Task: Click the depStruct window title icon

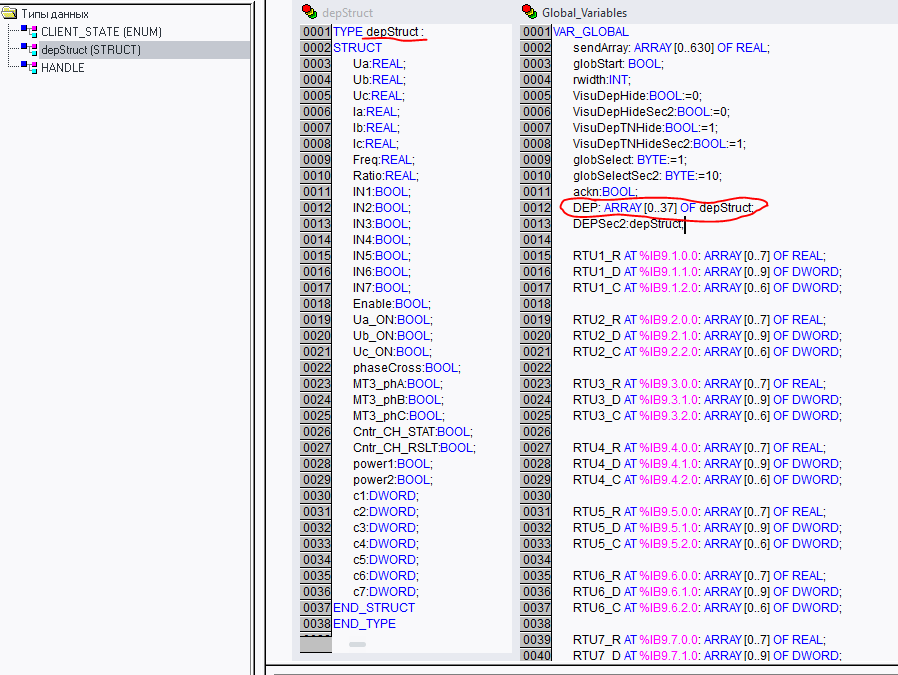Action: [x=309, y=11]
